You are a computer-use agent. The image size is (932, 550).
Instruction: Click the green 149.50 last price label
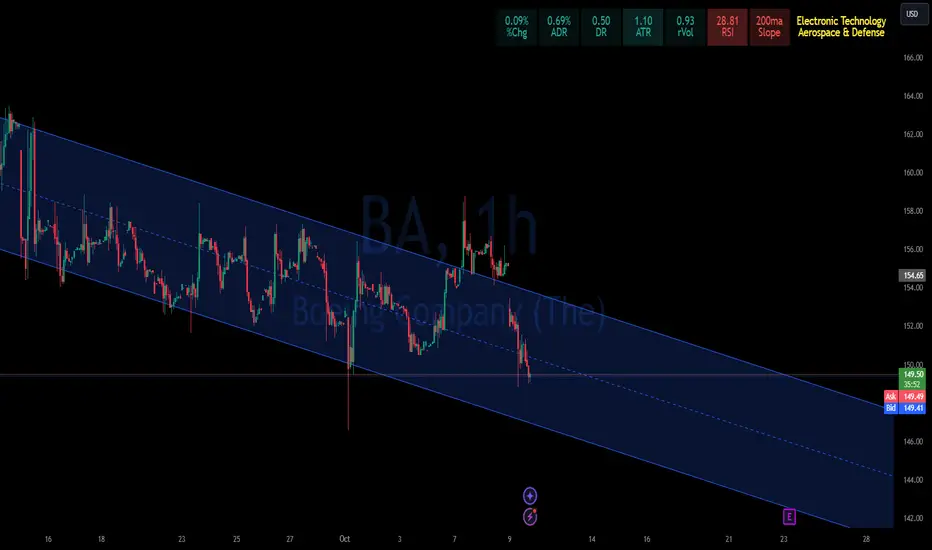[x=913, y=374]
